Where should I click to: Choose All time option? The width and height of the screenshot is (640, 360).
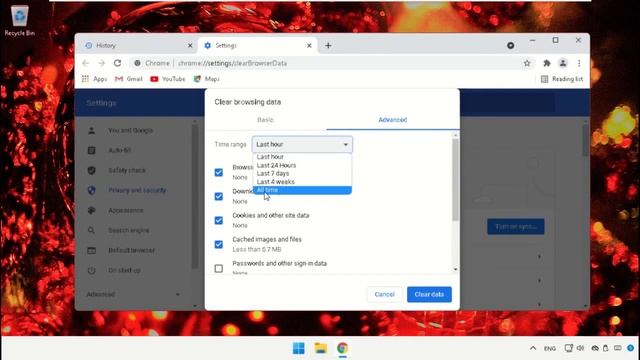tap(302, 190)
